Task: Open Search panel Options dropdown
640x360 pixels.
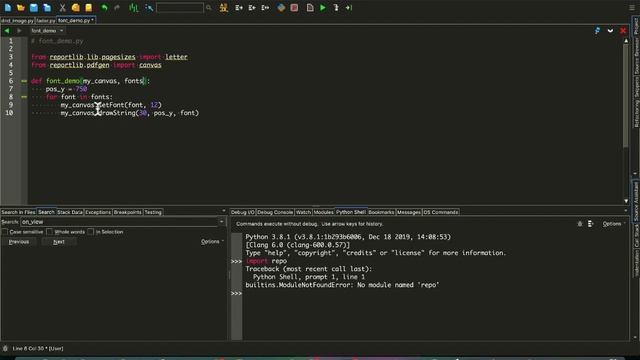Action: (212, 242)
